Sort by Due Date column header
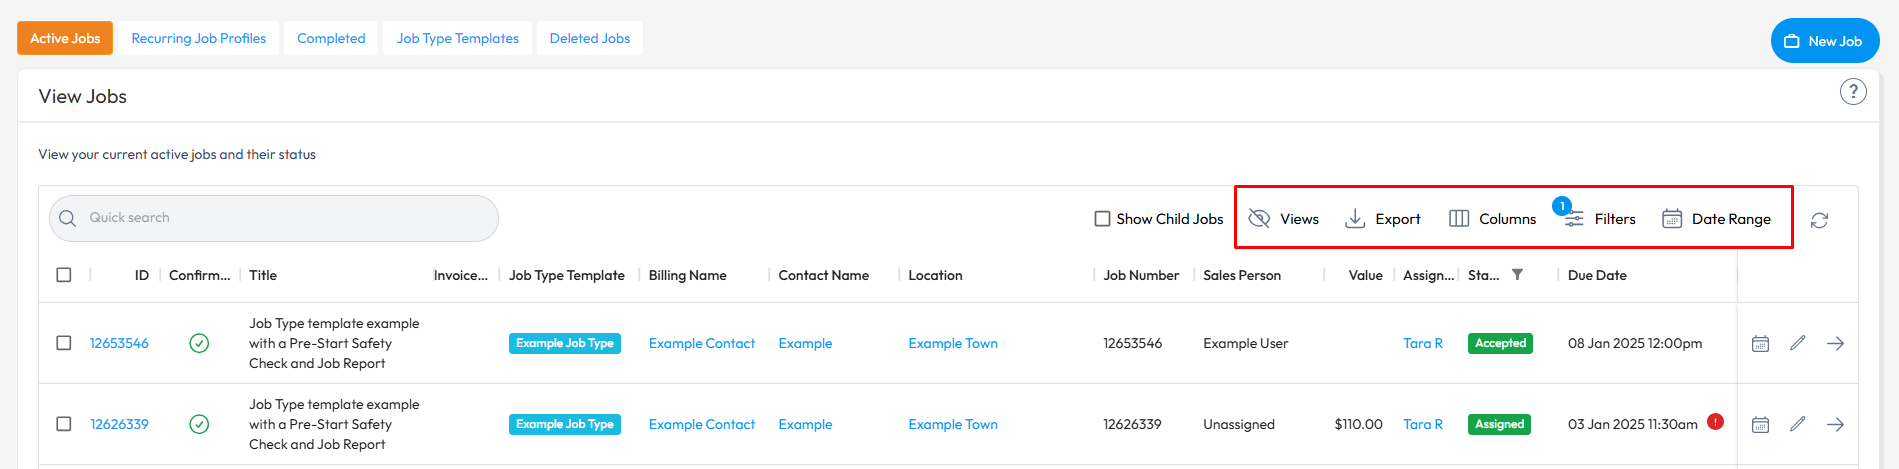The height and width of the screenshot is (469, 1899). pyautogui.click(x=1597, y=275)
